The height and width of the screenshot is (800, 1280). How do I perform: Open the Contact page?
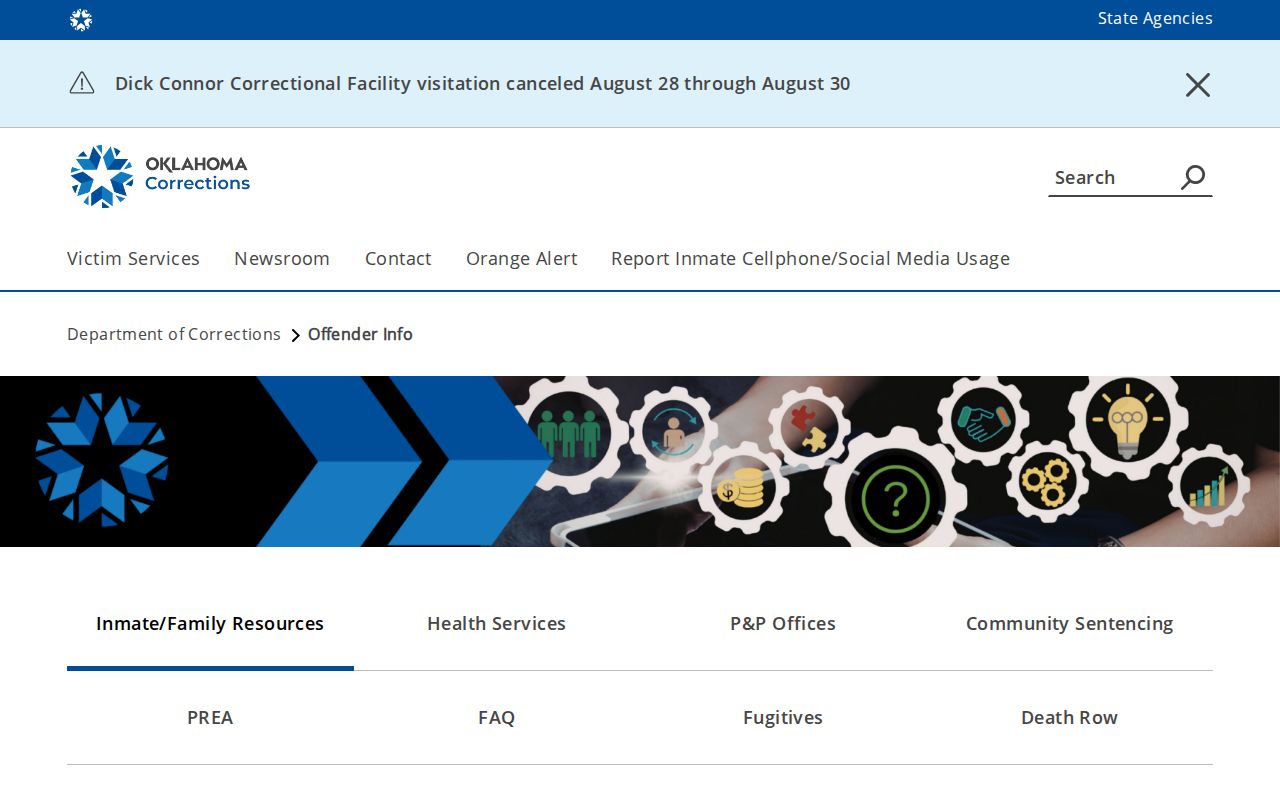click(398, 258)
